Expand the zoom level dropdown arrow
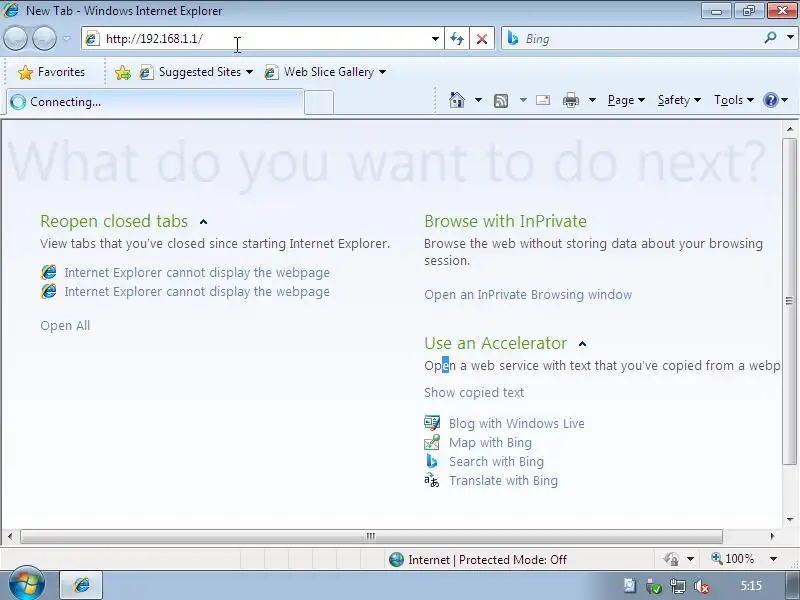Image resolution: width=800 pixels, height=600 pixels. (x=773, y=559)
